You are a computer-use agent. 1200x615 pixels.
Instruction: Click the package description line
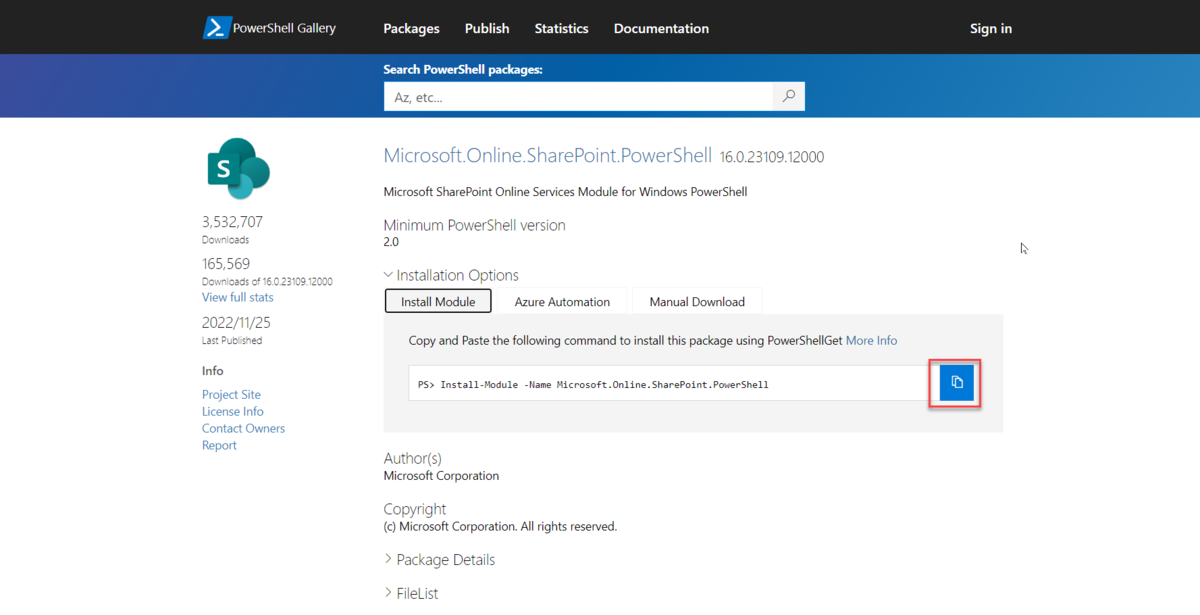tap(565, 191)
